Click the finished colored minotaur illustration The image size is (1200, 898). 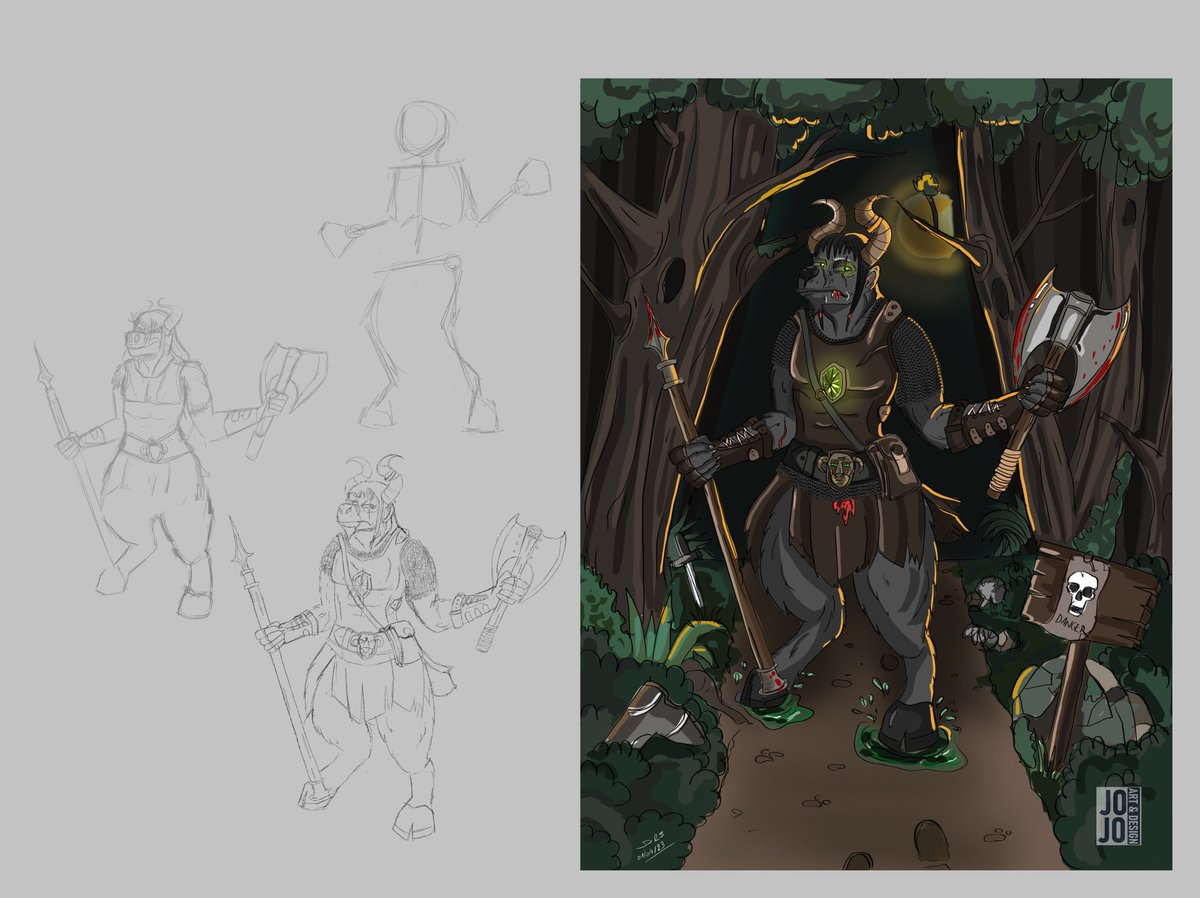pos(876,474)
